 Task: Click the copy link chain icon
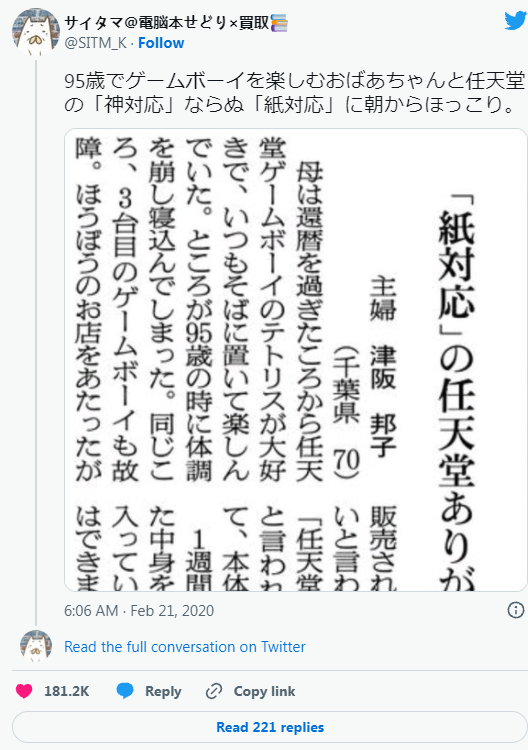point(213,691)
